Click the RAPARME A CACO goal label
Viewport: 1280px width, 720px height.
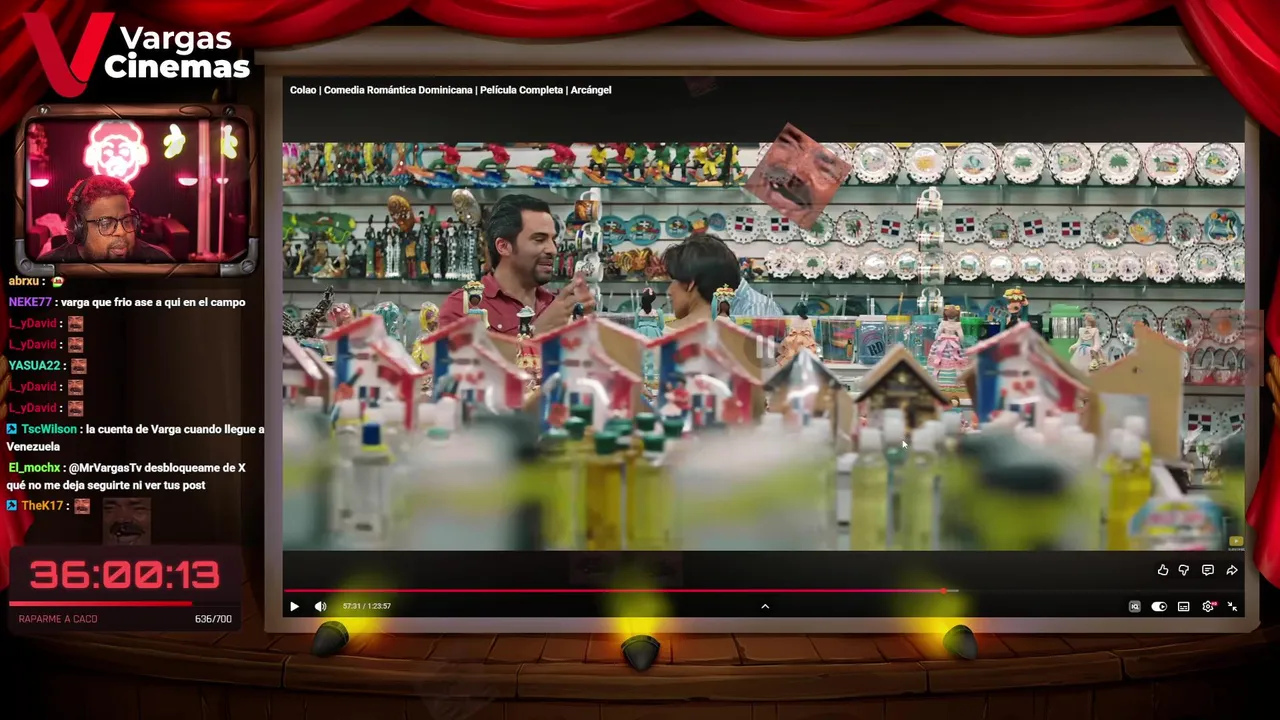[x=58, y=619]
